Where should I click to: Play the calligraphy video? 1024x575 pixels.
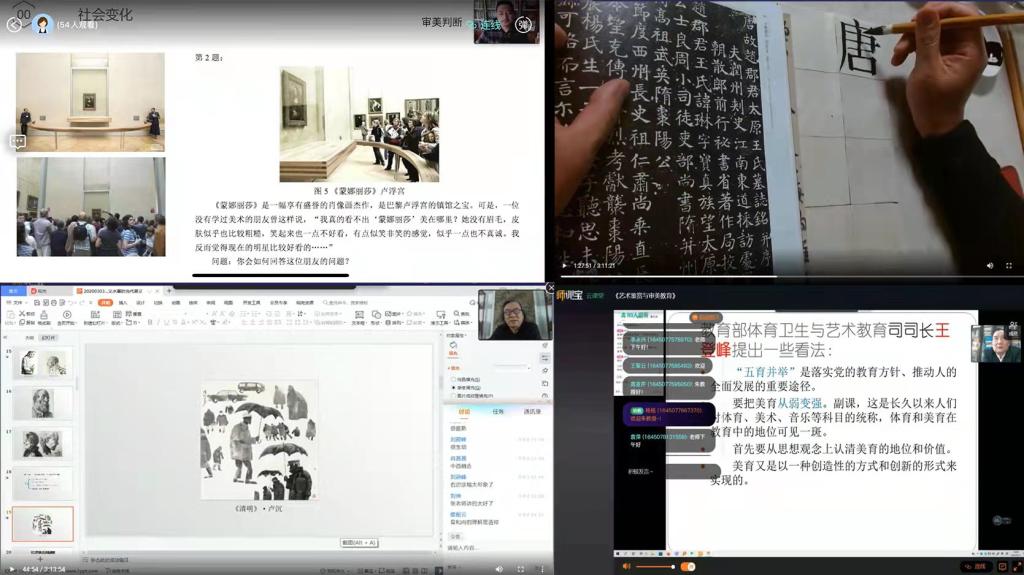pos(564,265)
